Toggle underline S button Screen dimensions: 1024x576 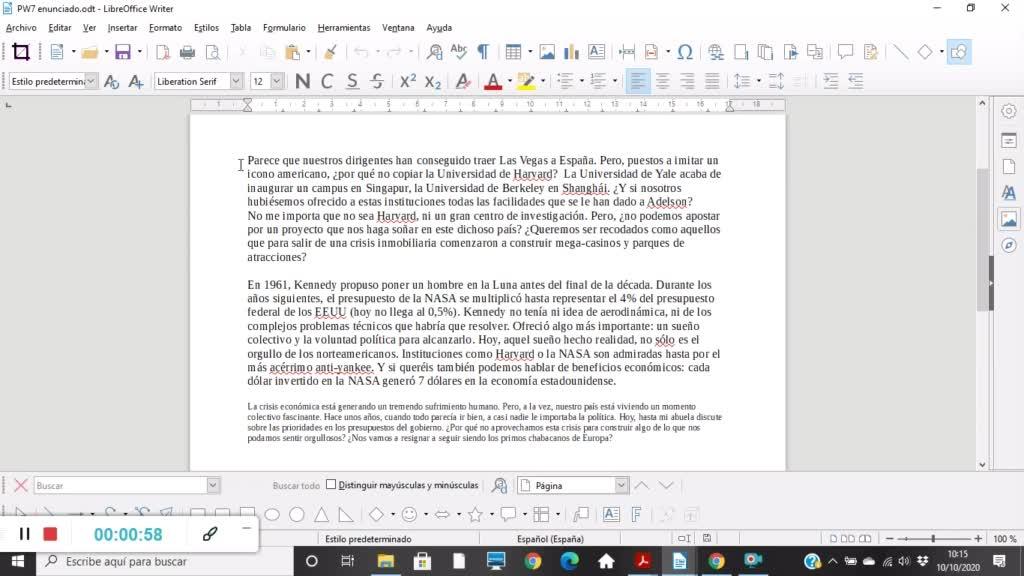click(x=352, y=81)
